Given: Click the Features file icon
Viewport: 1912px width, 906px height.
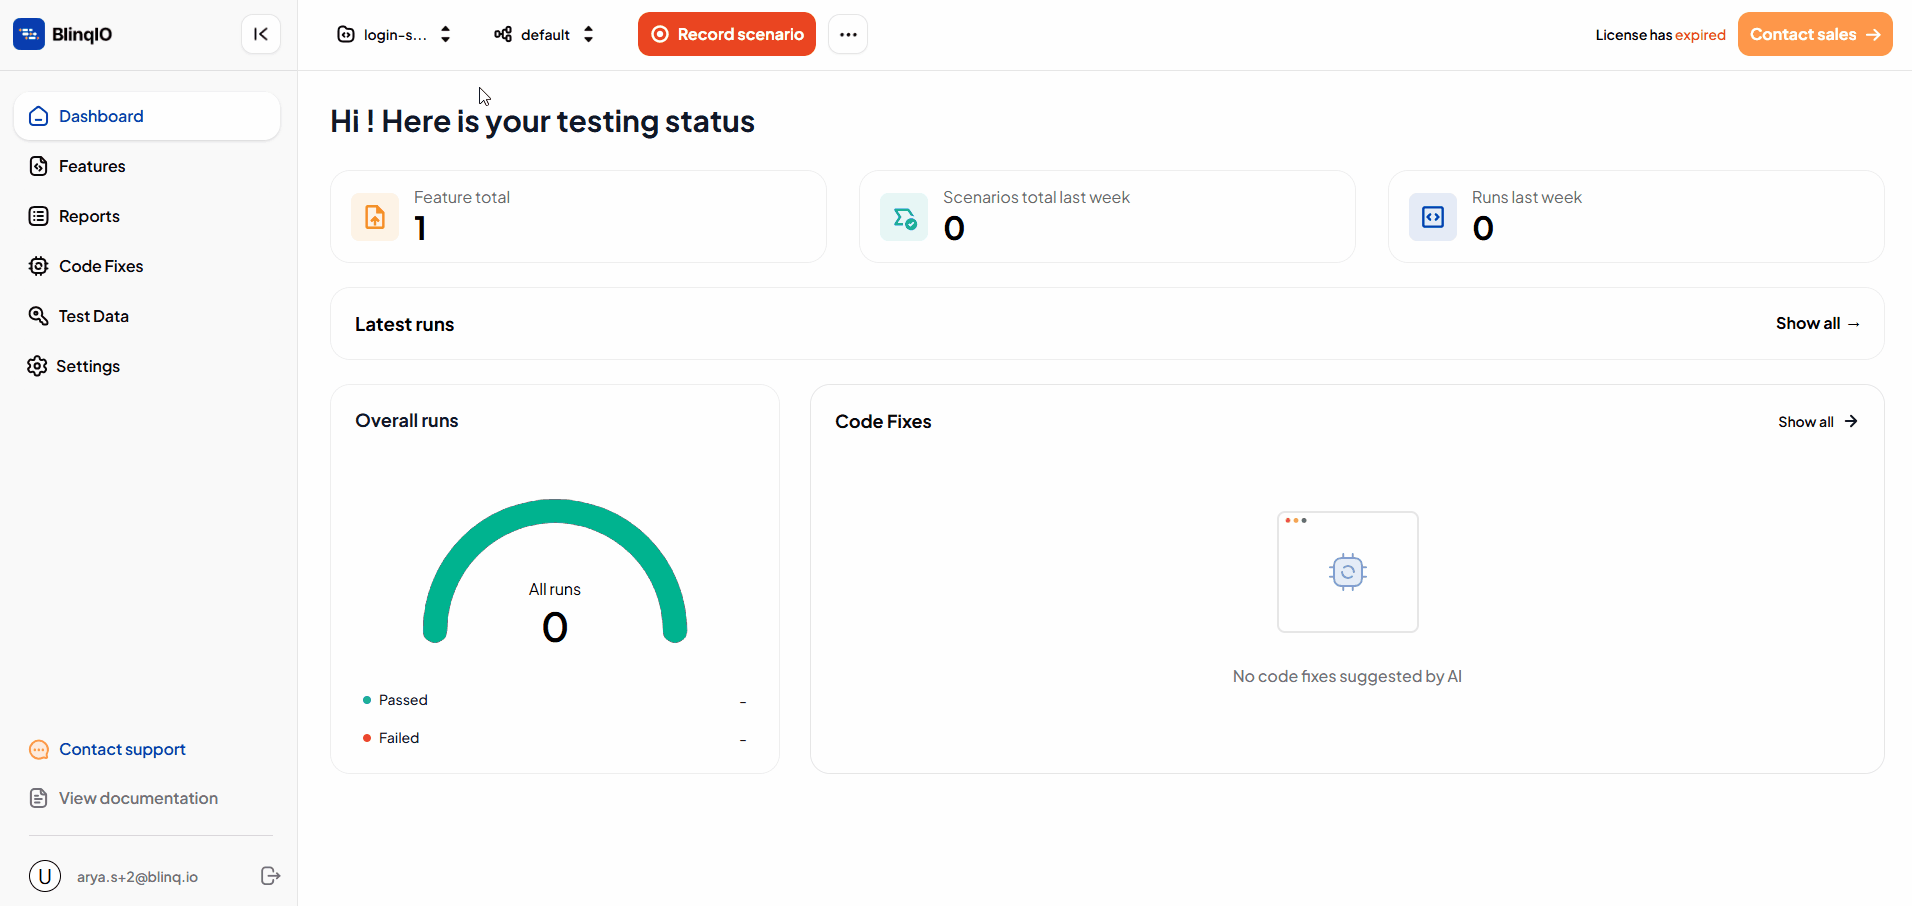Looking at the screenshot, I should click(38, 166).
